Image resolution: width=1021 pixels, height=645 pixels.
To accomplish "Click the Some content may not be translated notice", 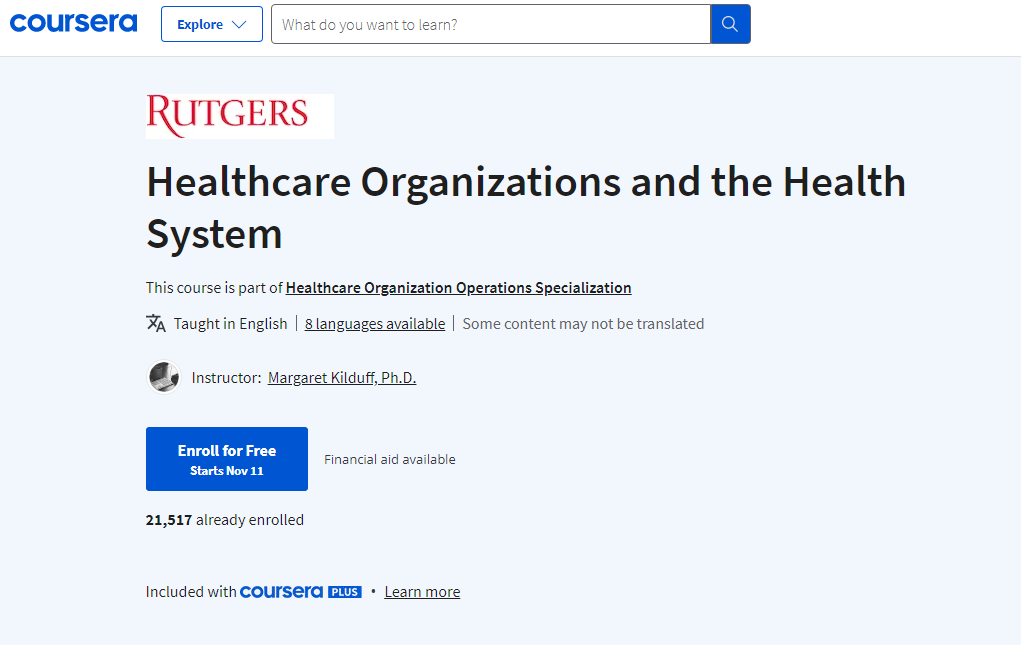I will [x=580, y=323].
